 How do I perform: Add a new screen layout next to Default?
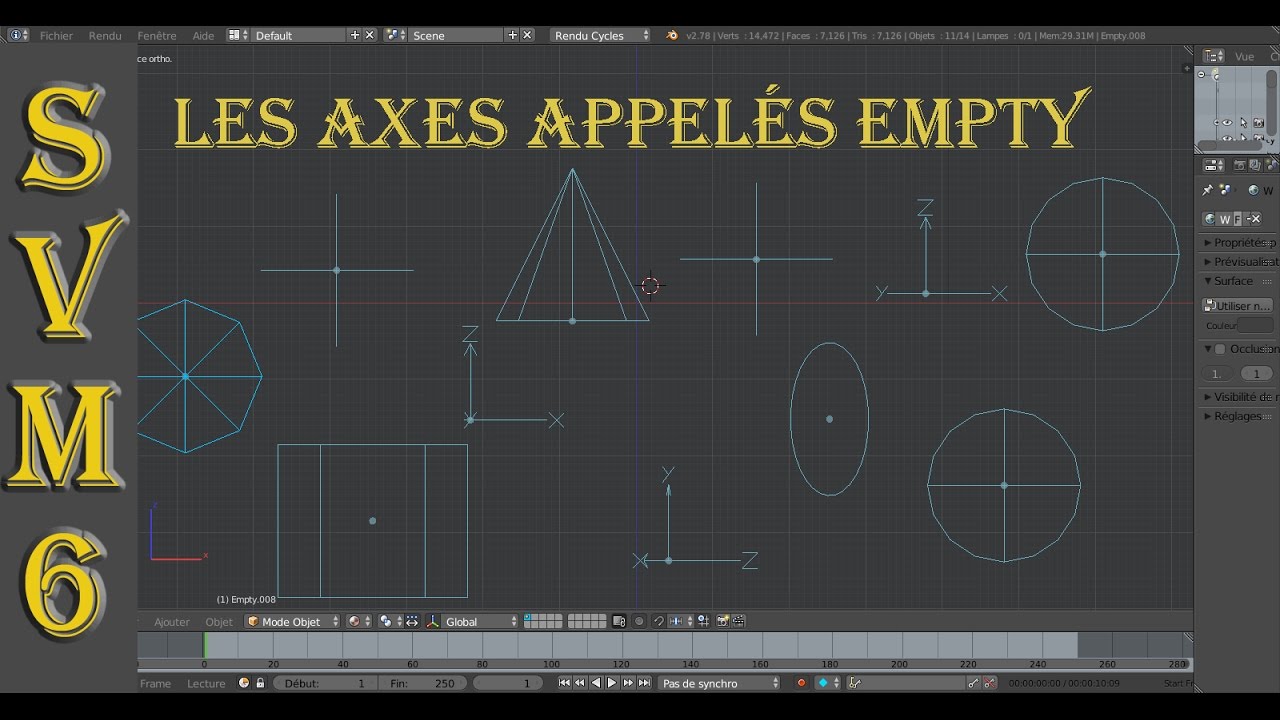tap(354, 35)
